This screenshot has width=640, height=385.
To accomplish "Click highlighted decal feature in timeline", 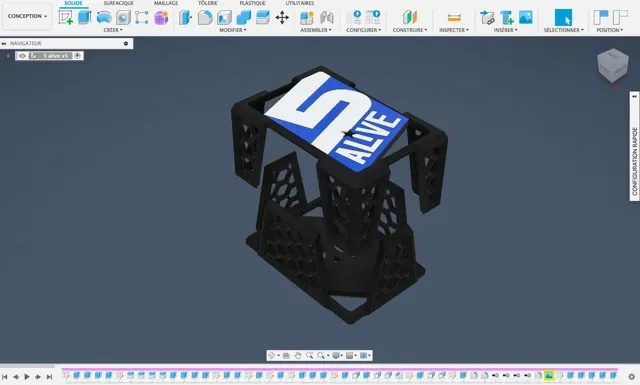I will coord(549,375).
